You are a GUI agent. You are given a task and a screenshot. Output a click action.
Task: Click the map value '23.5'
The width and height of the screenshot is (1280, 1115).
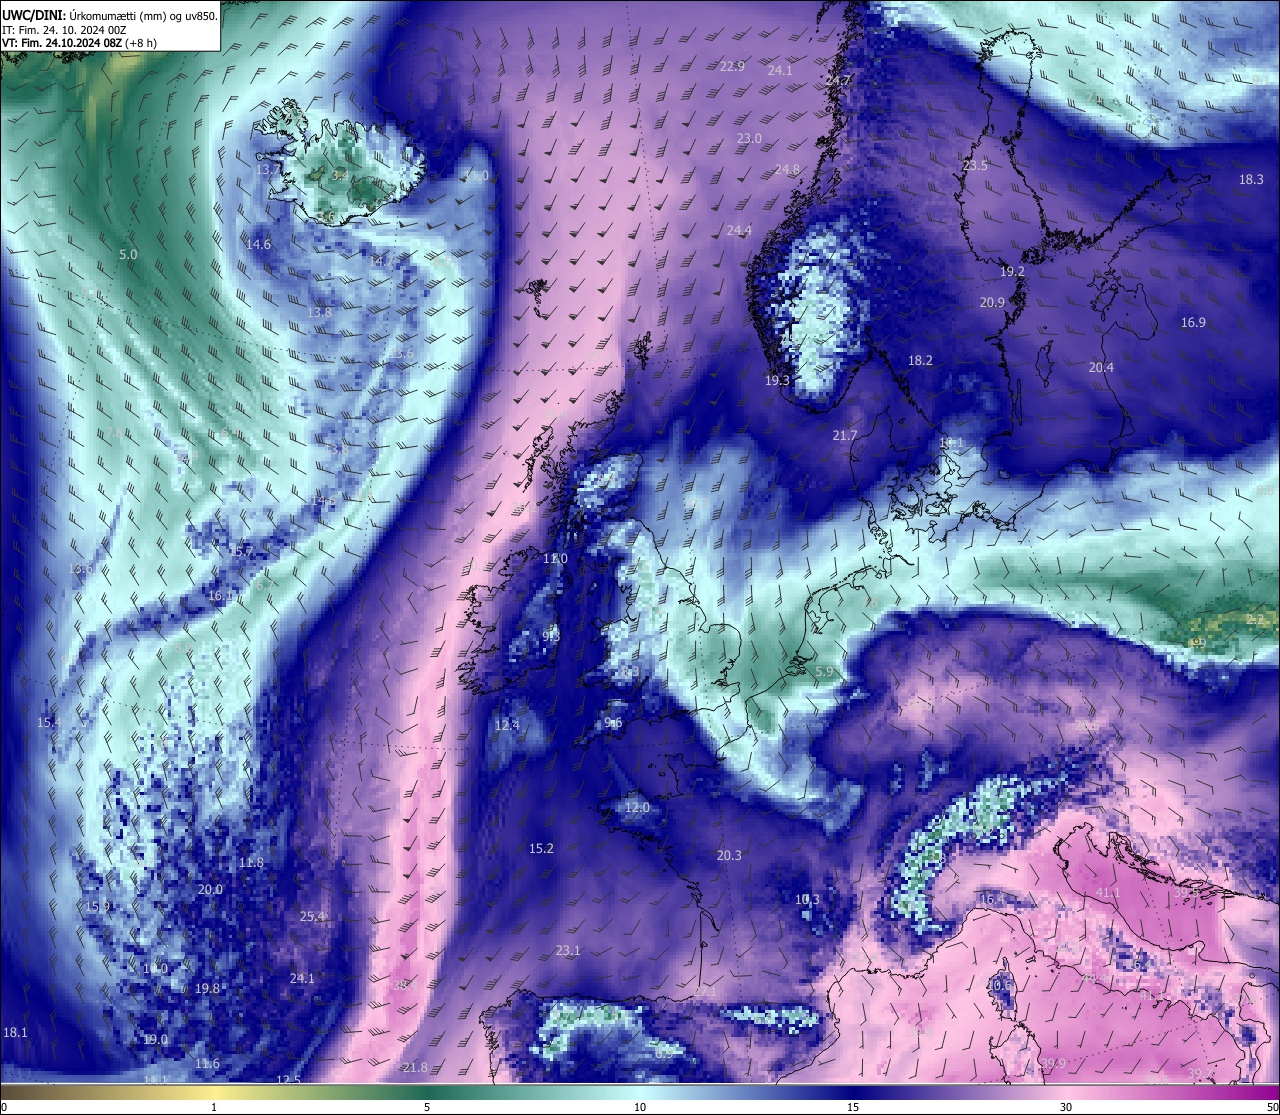pos(975,165)
